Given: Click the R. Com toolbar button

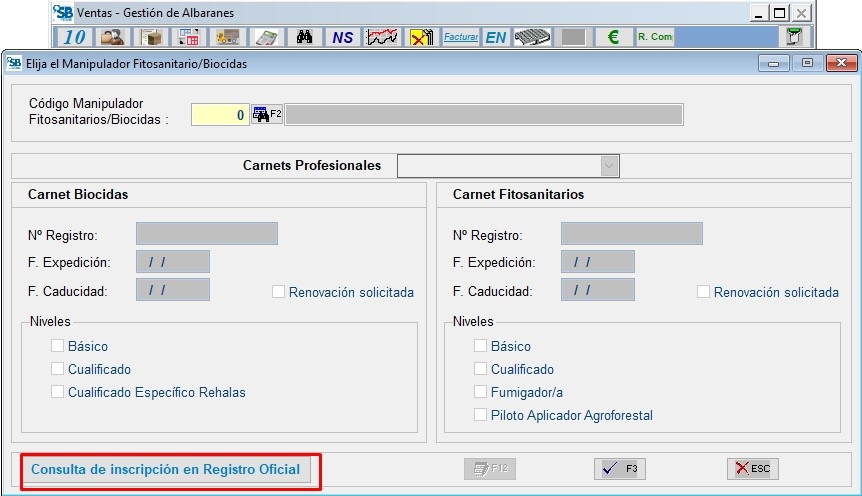Looking at the screenshot, I should pyautogui.click(x=655, y=37).
